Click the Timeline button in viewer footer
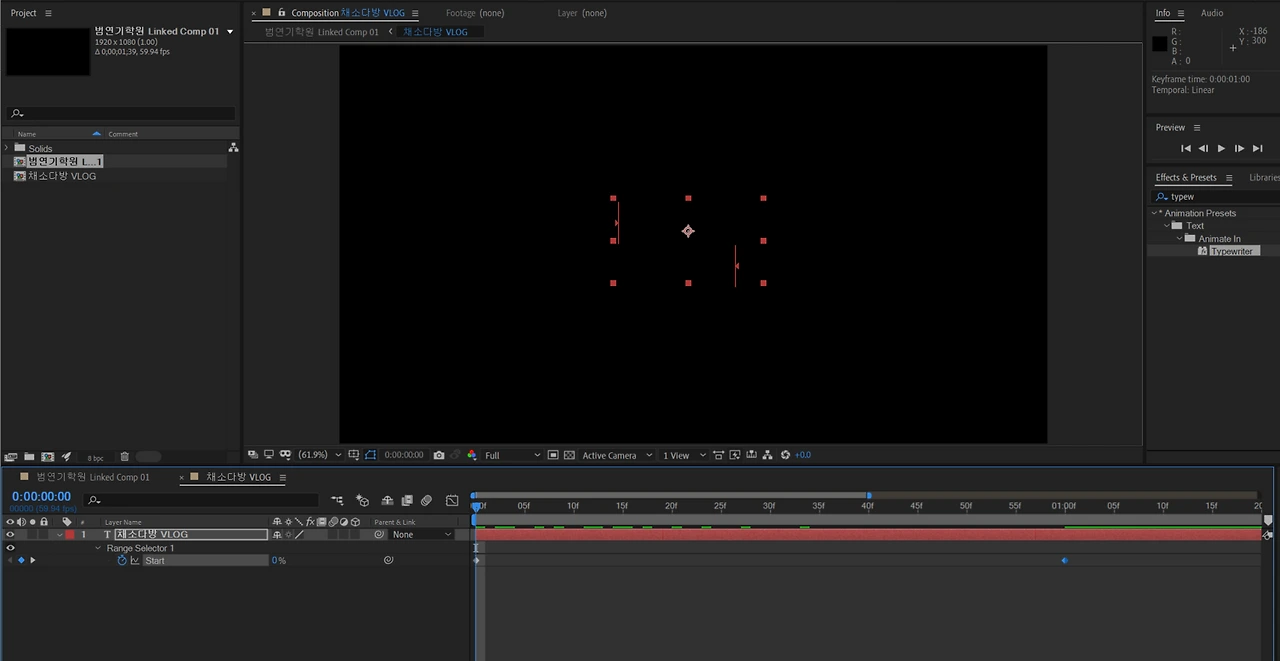1280x661 pixels. tap(751, 455)
